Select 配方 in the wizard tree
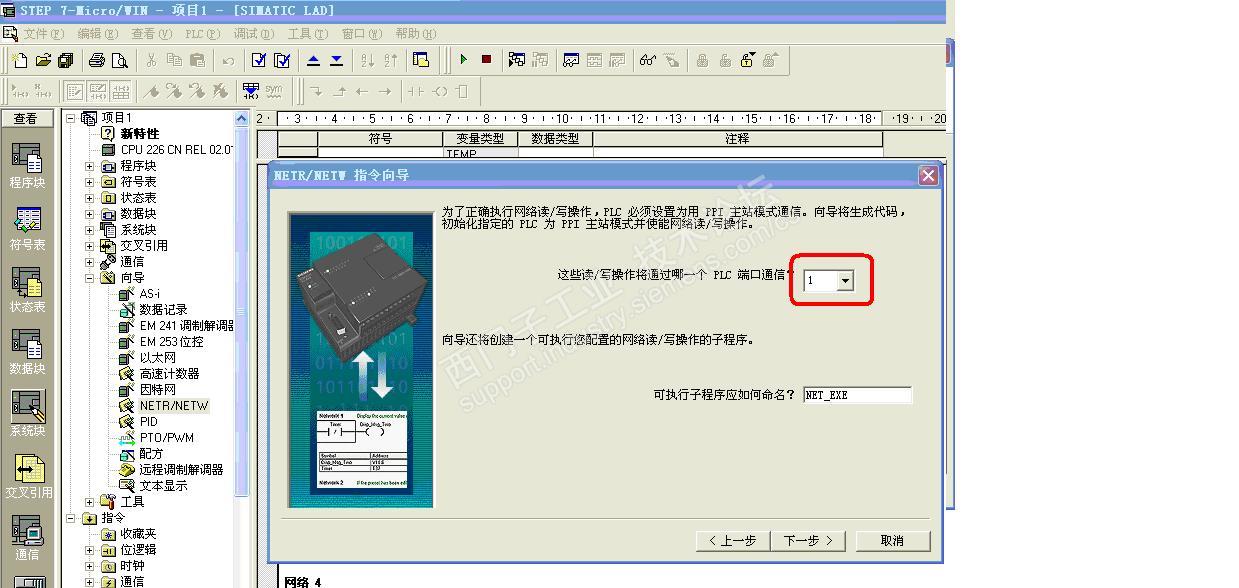Viewport: 1239px width, 588px height. [151, 454]
